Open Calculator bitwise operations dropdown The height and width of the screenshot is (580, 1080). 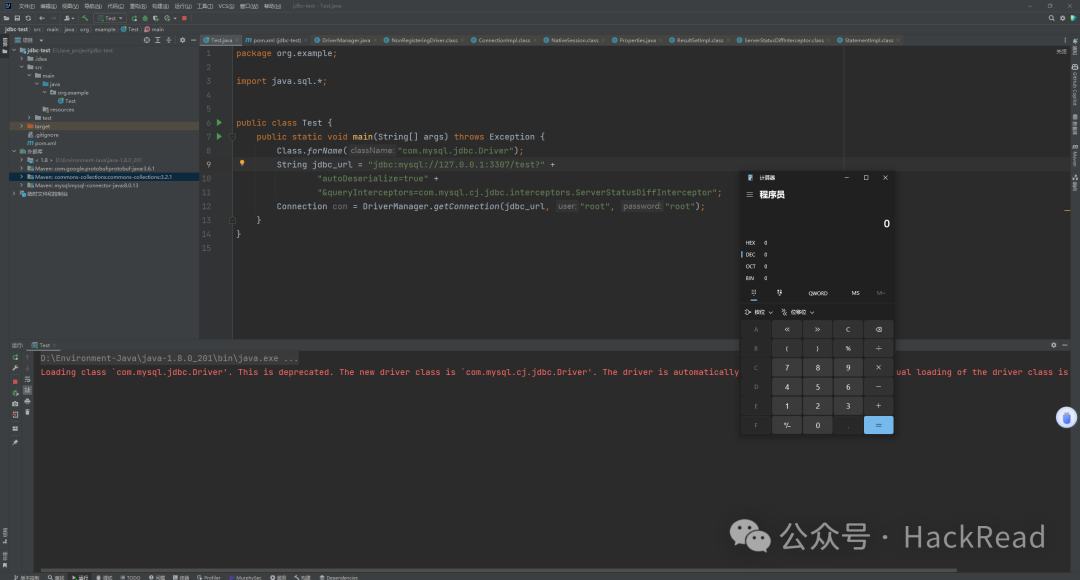[759, 312]
